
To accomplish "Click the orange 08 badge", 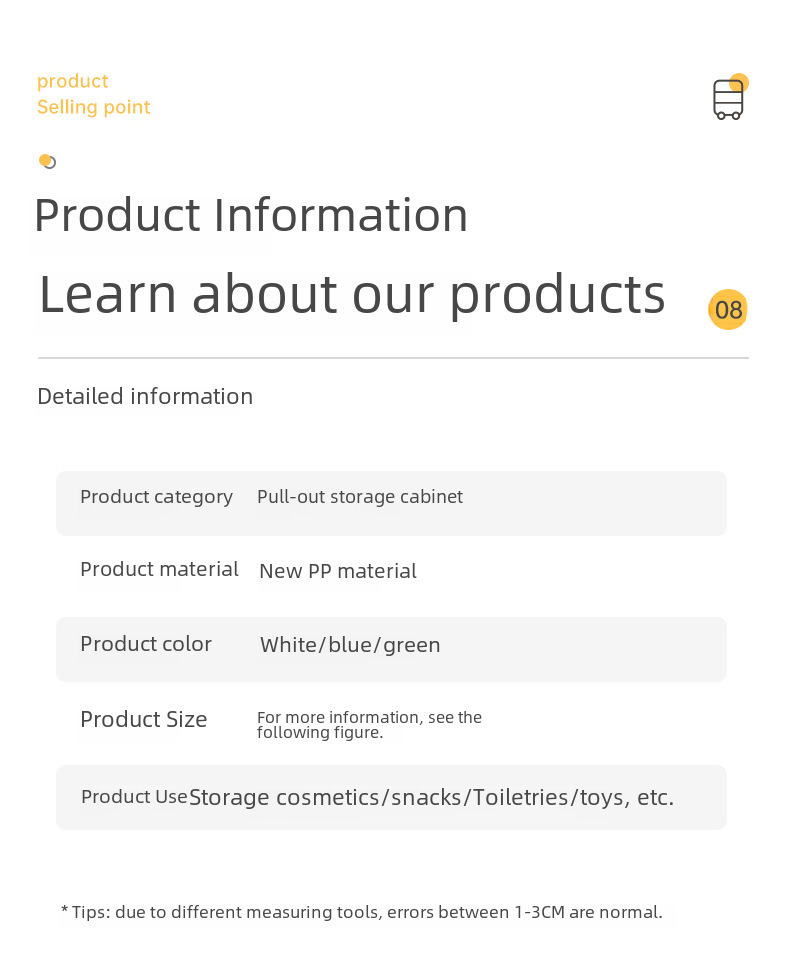I will pos(728,310).
